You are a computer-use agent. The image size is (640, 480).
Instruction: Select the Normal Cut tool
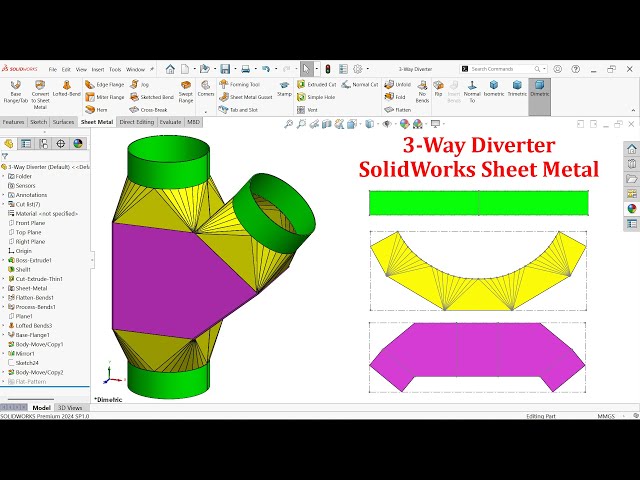[x=360, y=84]
